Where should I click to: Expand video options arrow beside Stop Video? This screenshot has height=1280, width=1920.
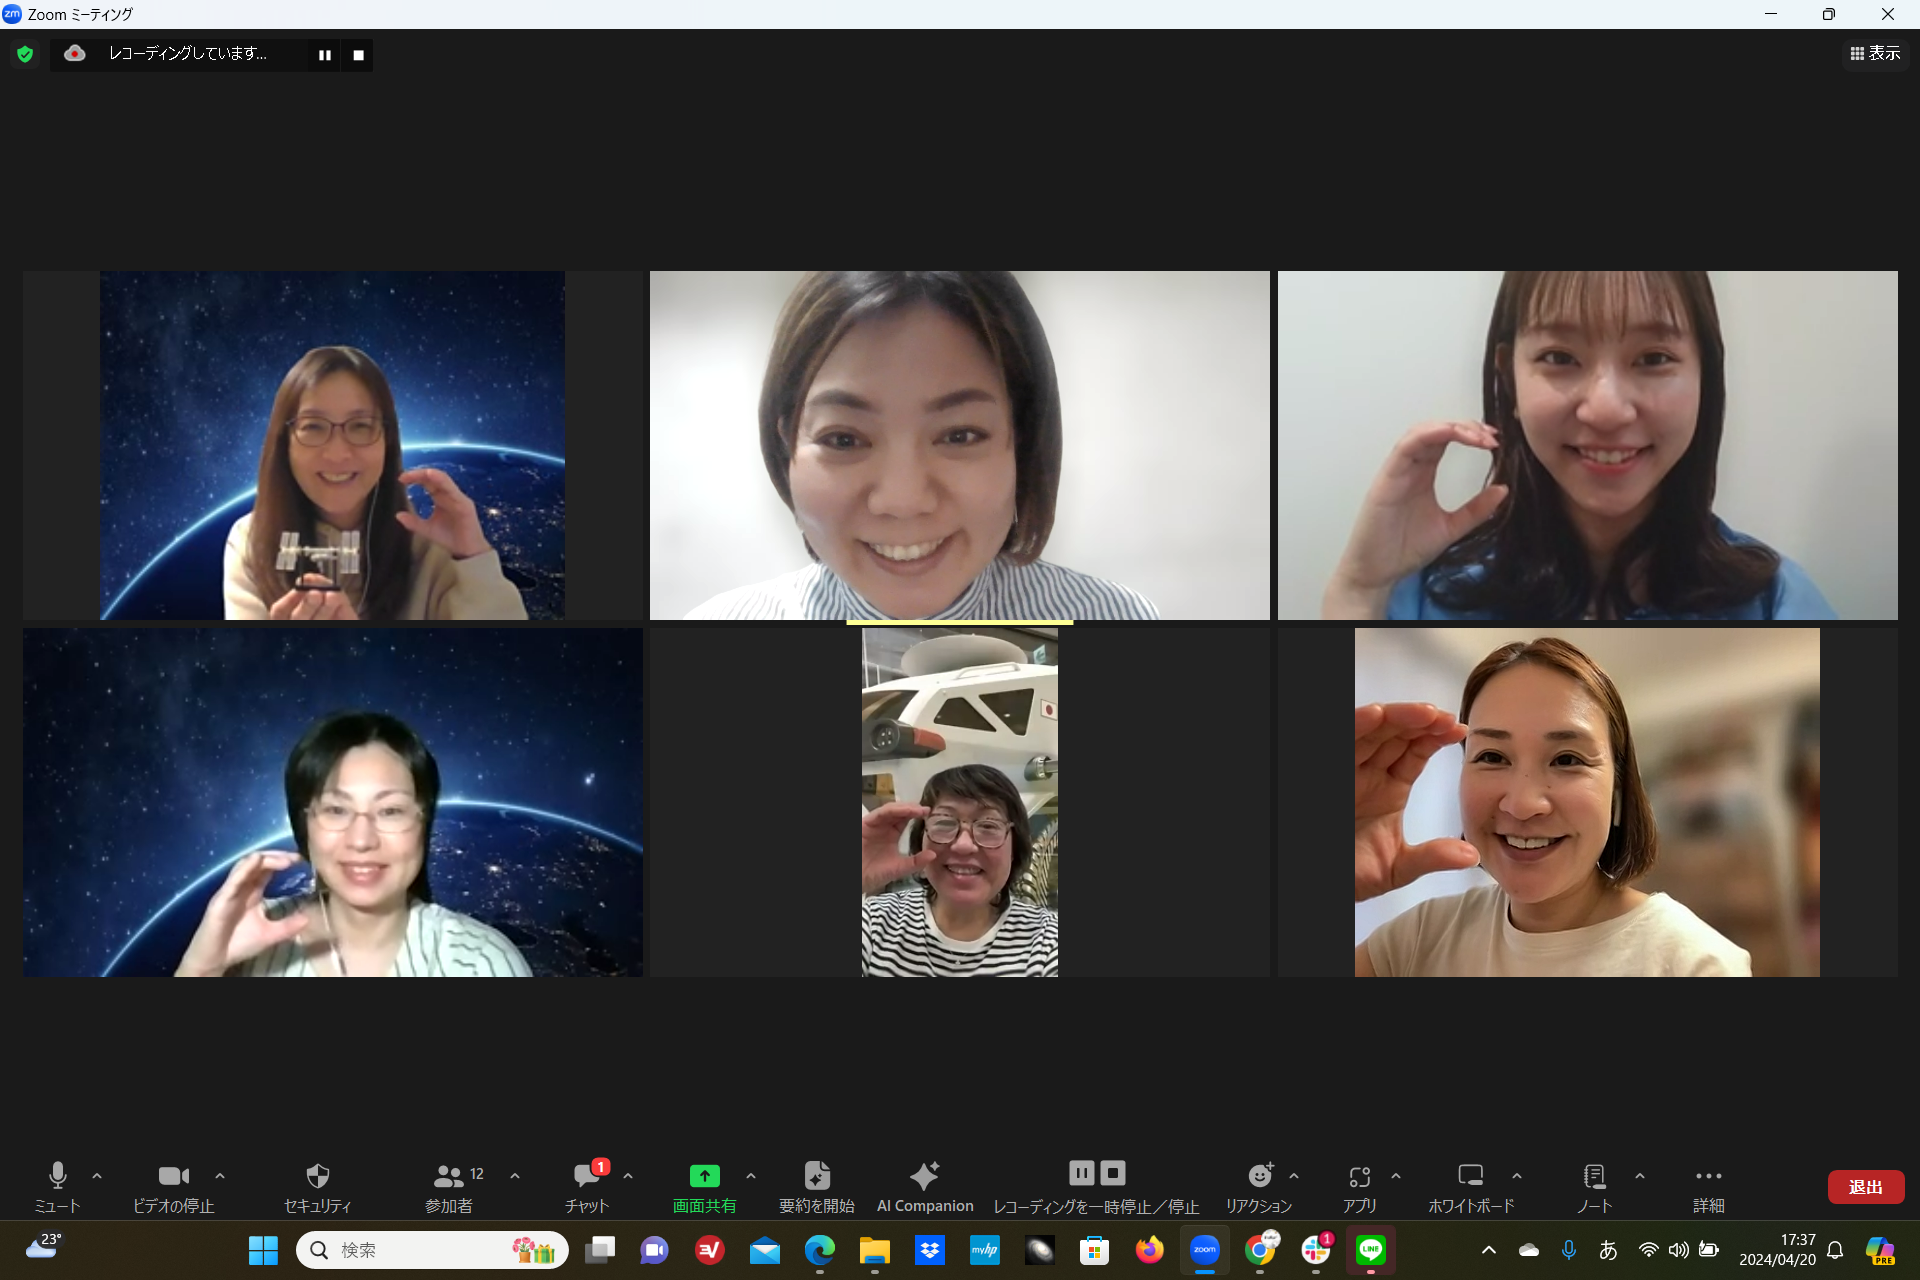(220, 1176)
